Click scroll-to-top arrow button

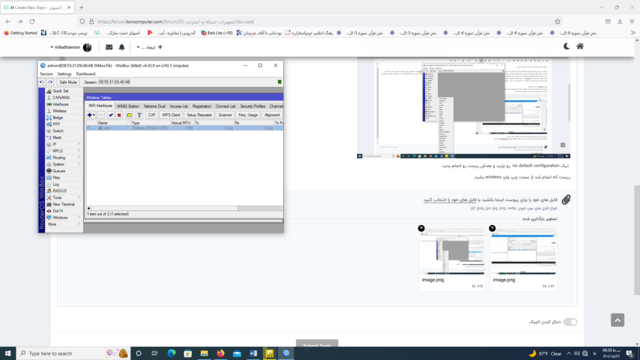click(618, 320)
